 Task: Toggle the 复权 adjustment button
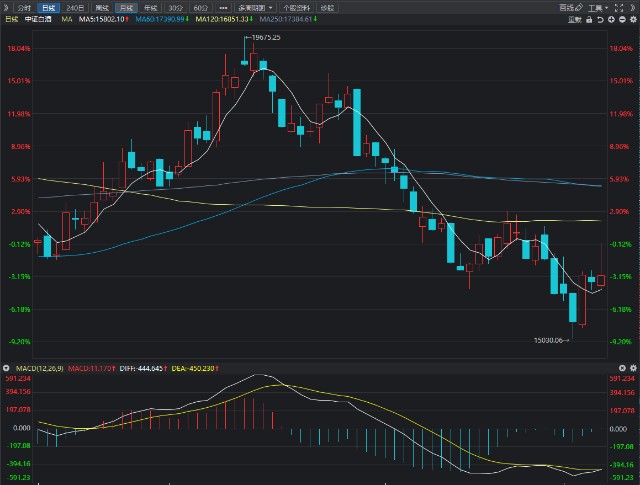pyautogui.click(x=575, y=20)
